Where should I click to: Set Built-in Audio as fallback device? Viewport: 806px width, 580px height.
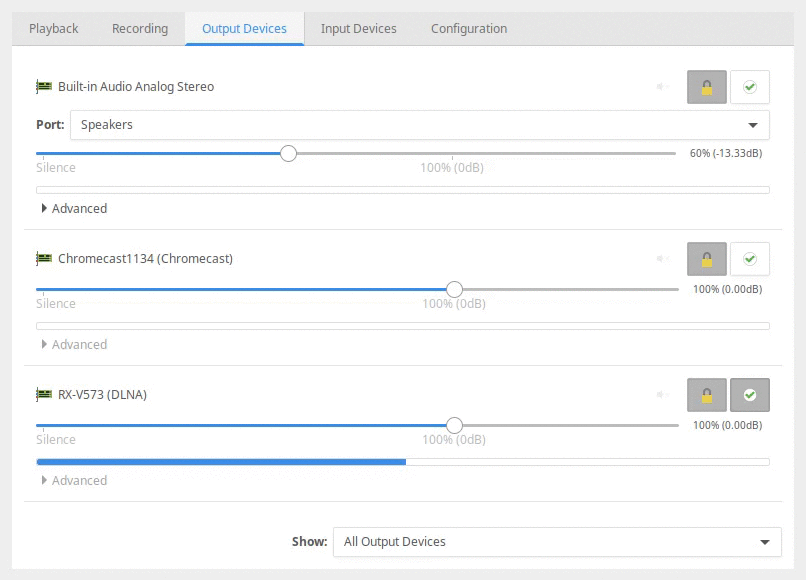(x=750, y=87)
